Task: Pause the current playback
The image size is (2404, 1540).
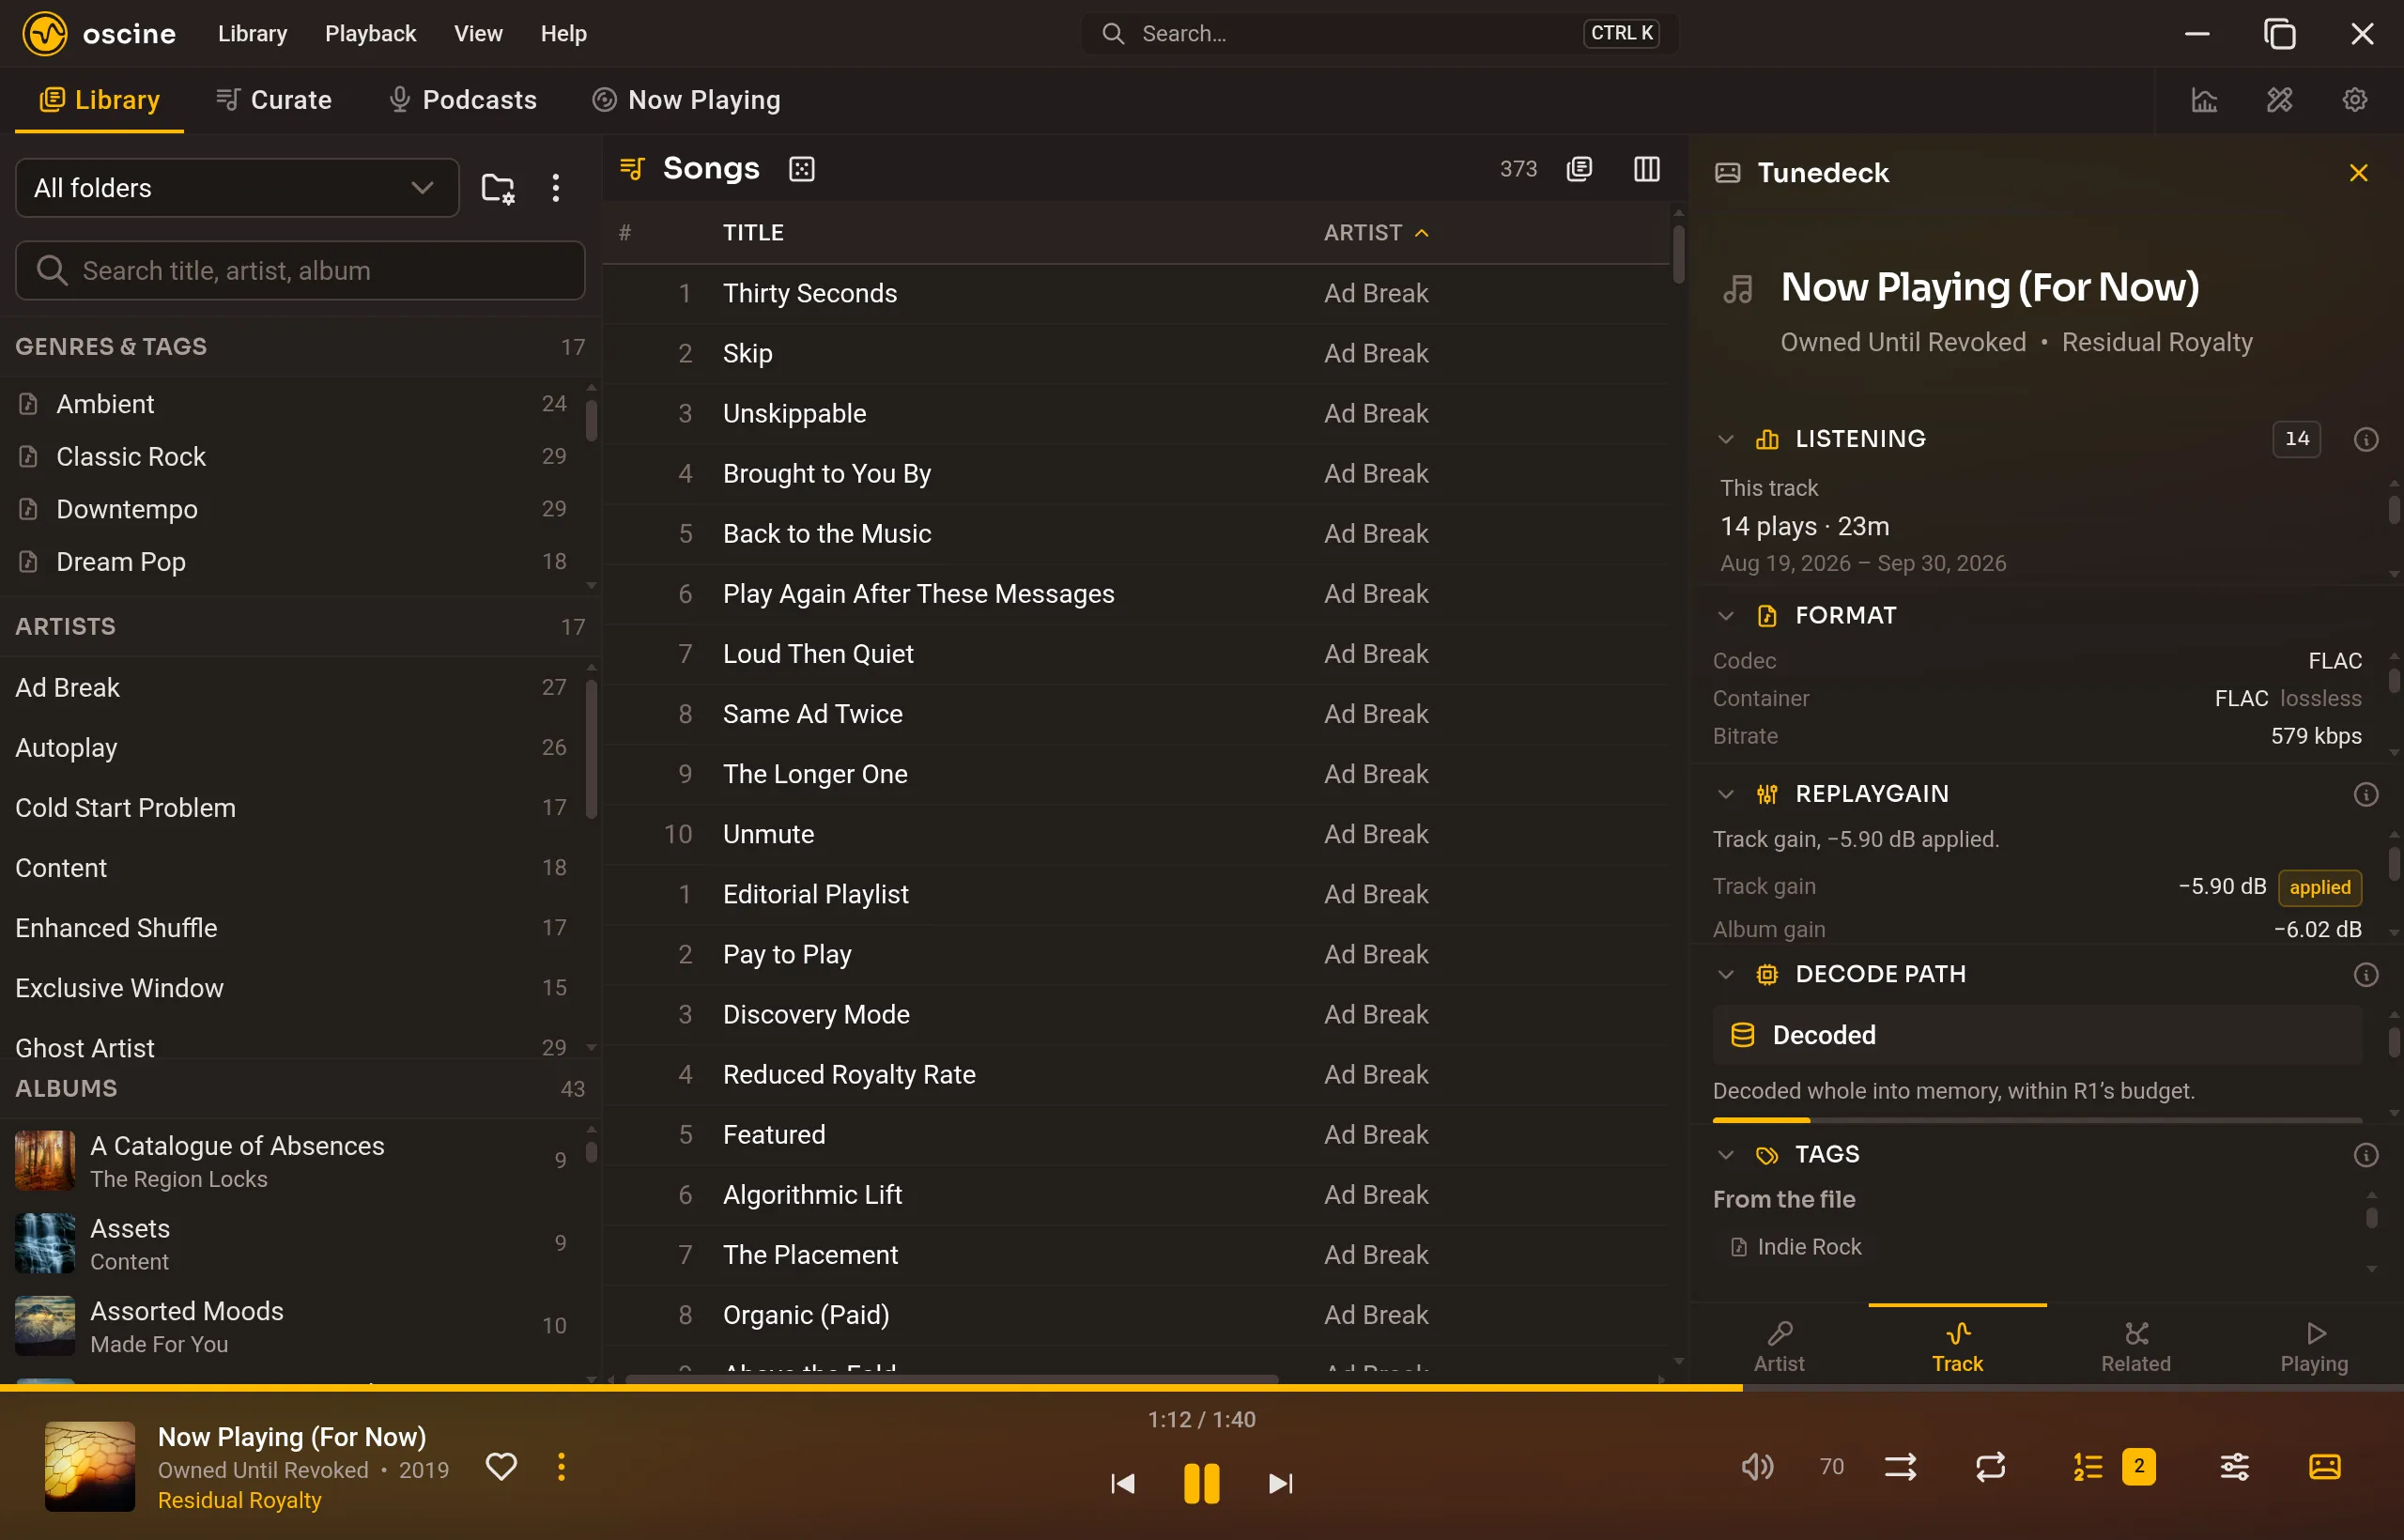Action: click(1201, 1483)
